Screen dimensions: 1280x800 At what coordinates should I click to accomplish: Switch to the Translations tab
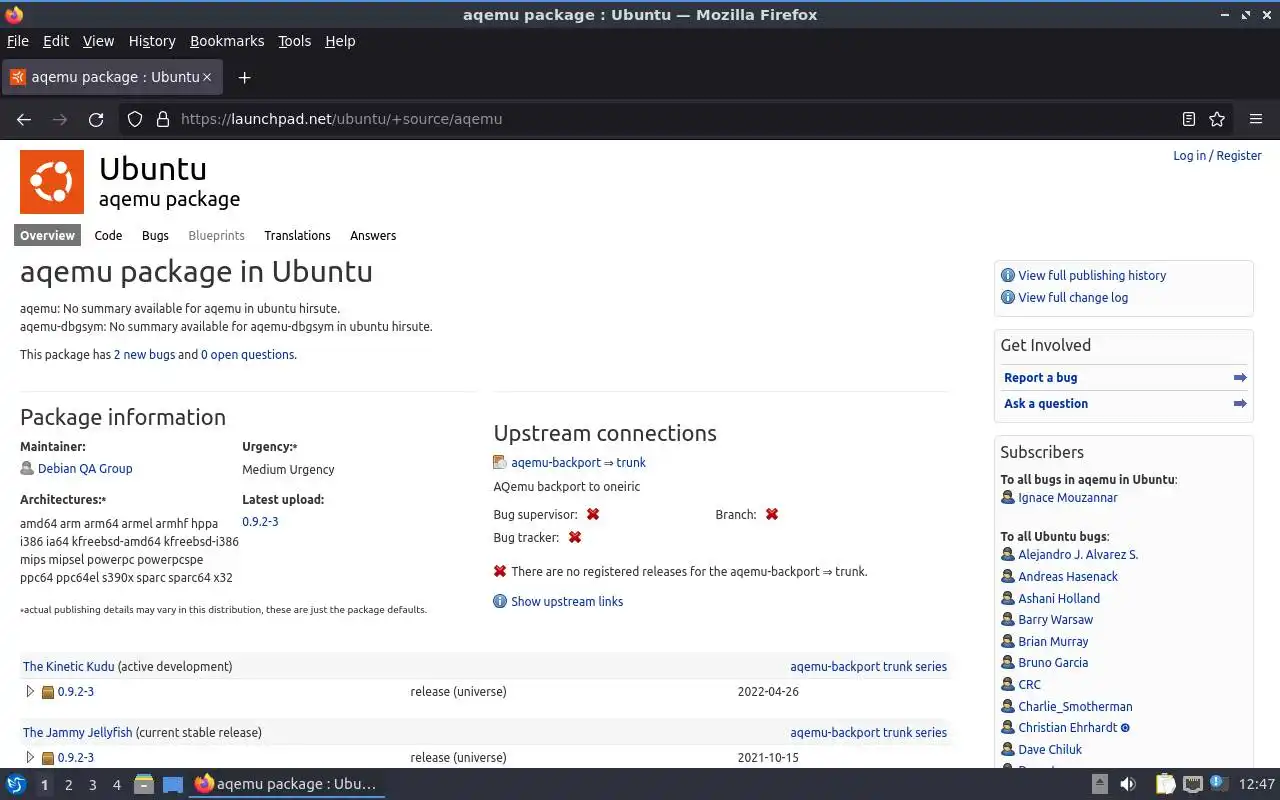click(x=297, y=235)
